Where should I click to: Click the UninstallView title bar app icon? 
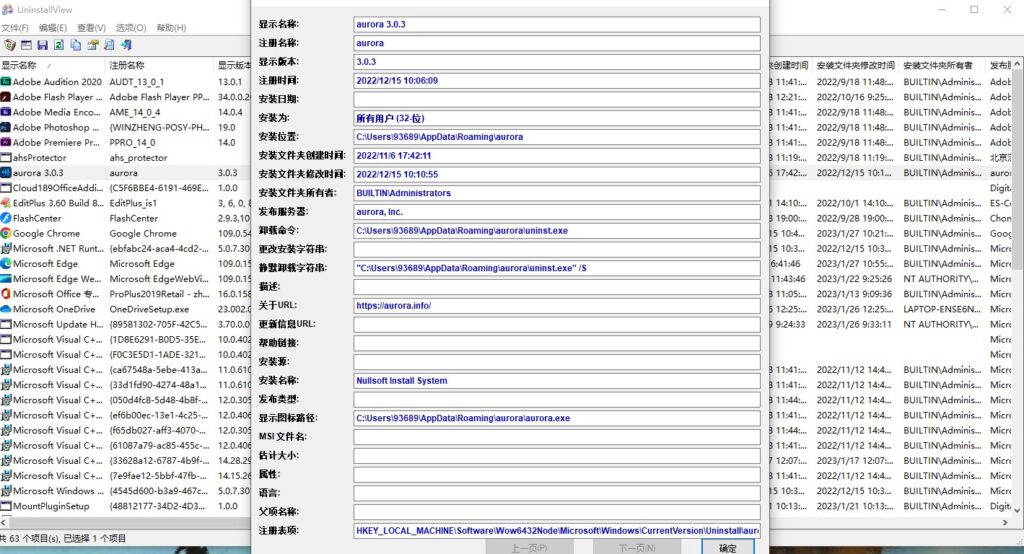click(8, 10)
